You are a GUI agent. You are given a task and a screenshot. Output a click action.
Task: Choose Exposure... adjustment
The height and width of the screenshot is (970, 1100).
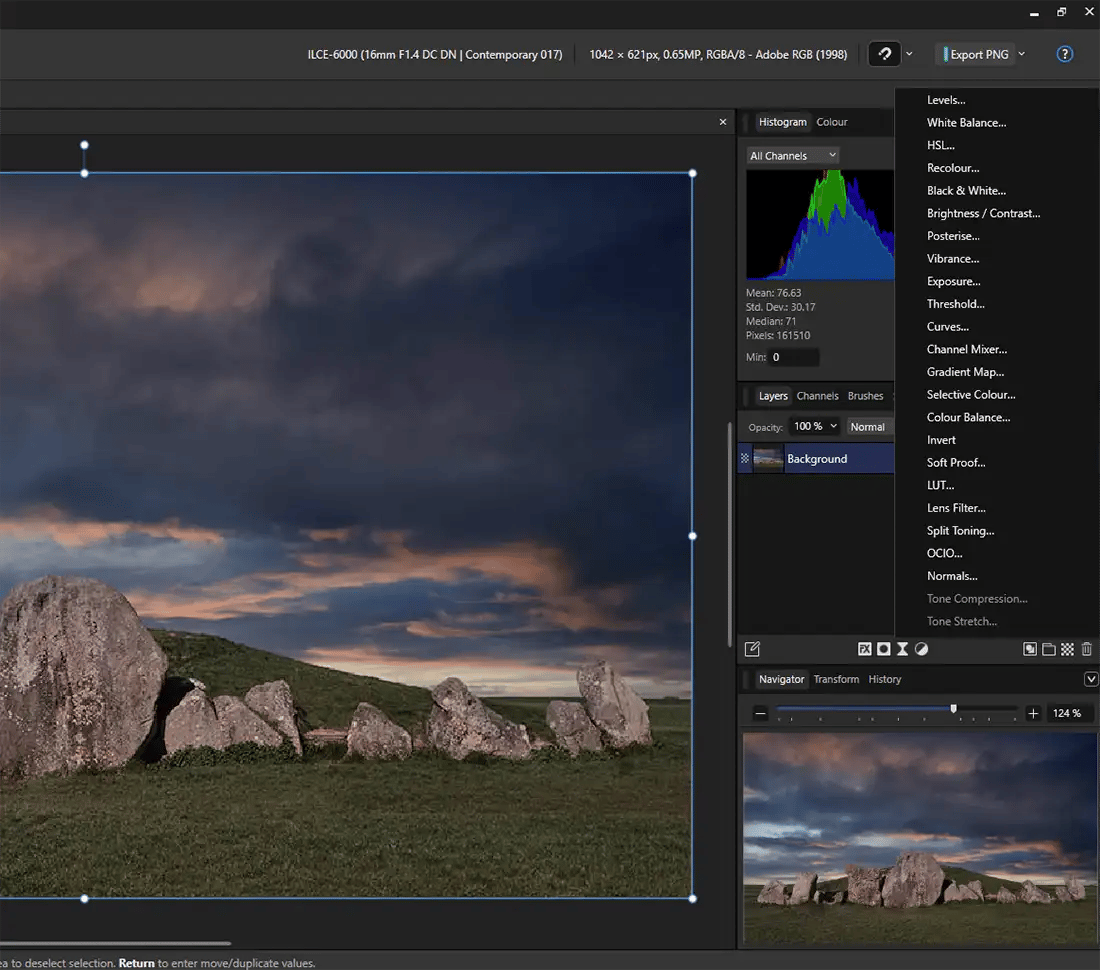point(953,281)
